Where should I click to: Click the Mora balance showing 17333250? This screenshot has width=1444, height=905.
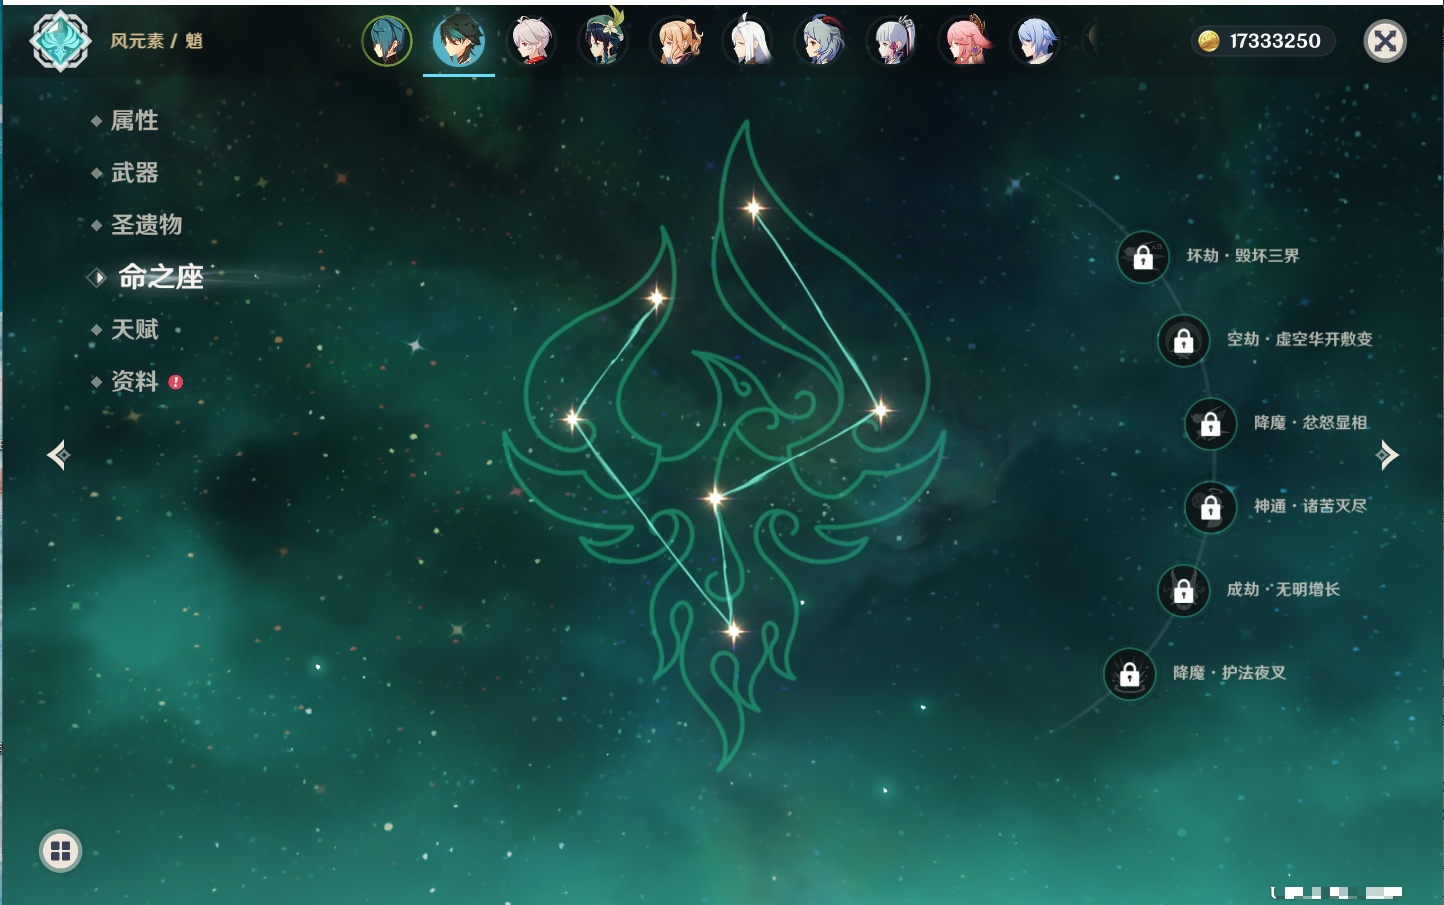tap(1264, 41)
